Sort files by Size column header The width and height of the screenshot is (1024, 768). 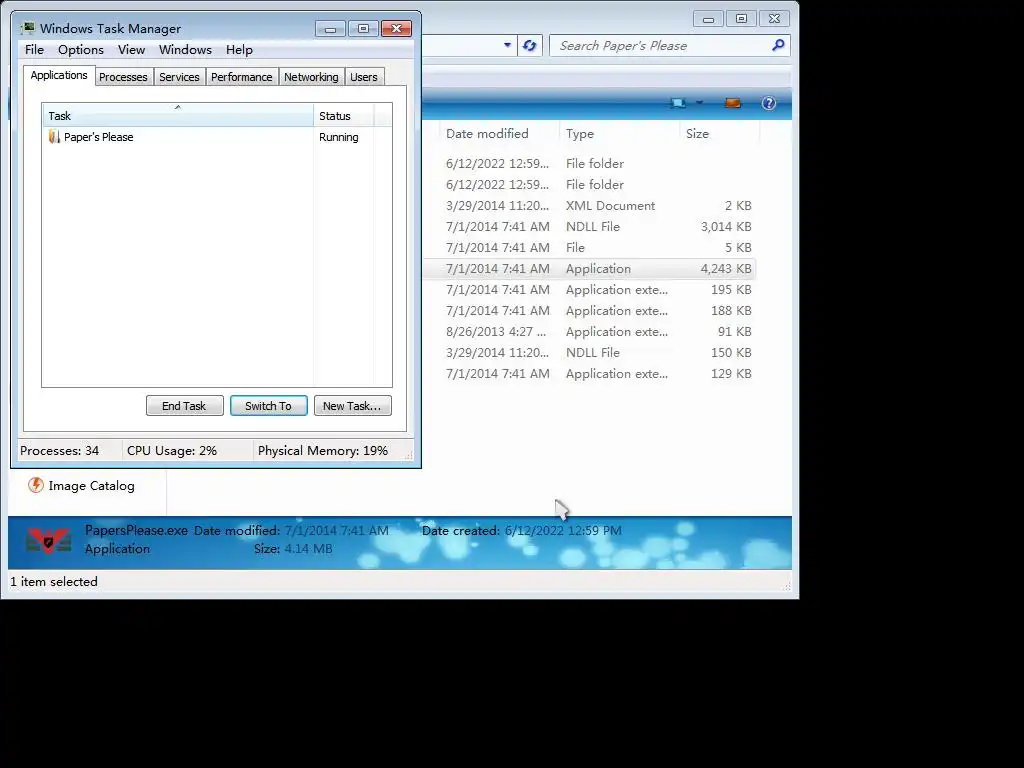point(720,134)
